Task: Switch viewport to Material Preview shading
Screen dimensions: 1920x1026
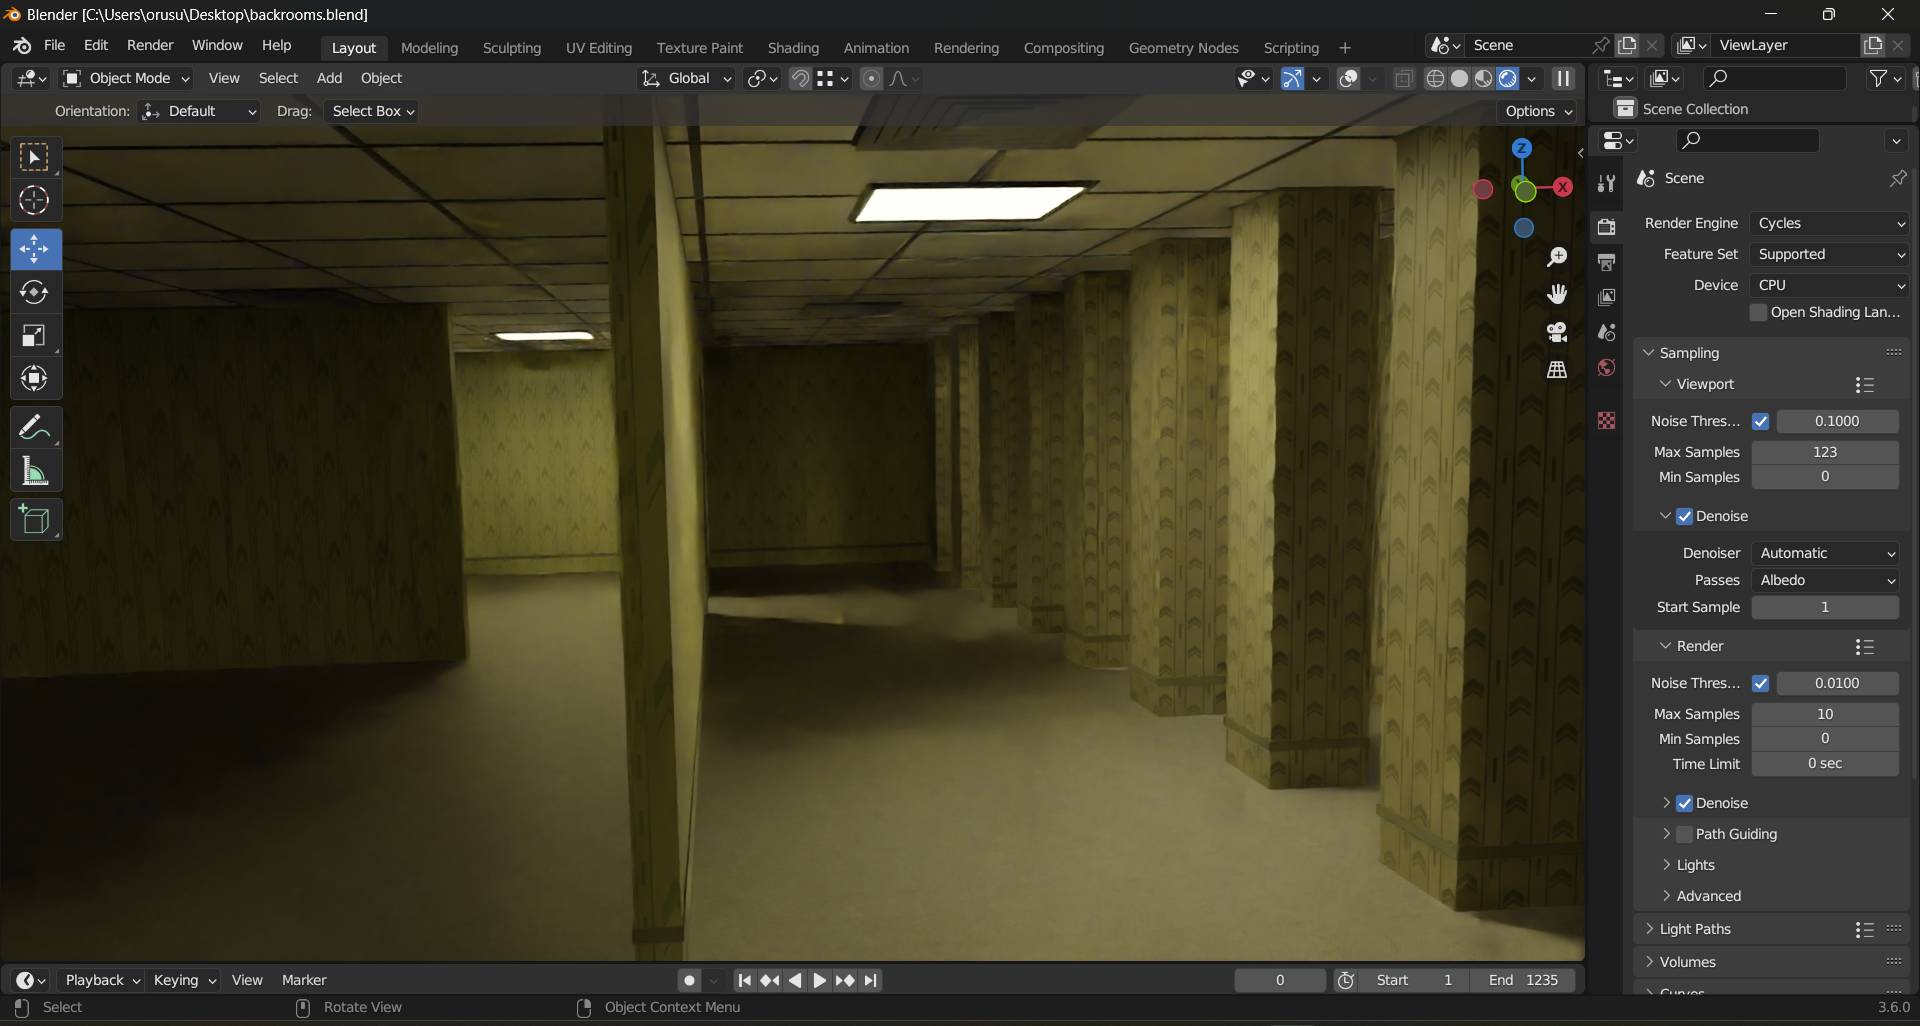Action: point(1485,78)
